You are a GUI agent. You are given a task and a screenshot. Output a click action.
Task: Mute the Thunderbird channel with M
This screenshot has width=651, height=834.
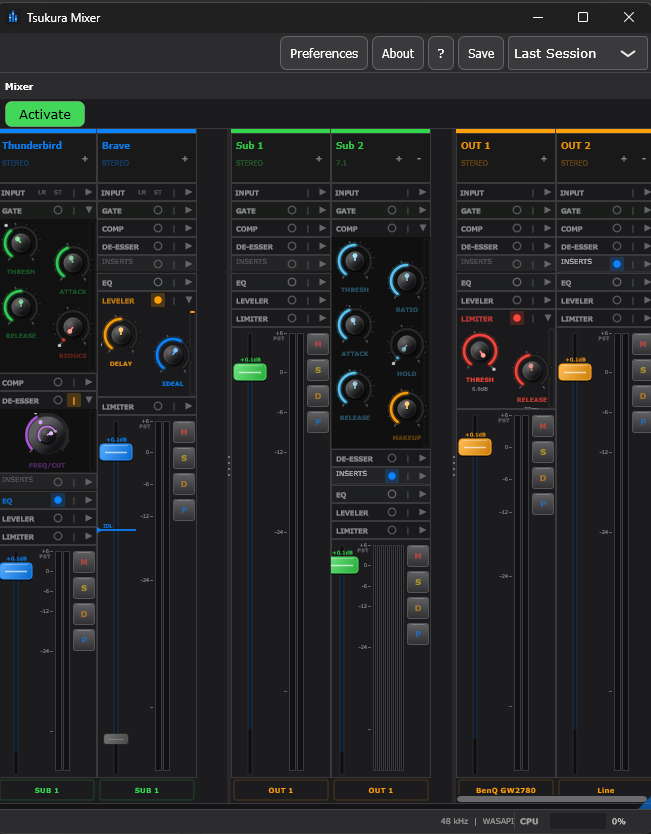point(84,562)
